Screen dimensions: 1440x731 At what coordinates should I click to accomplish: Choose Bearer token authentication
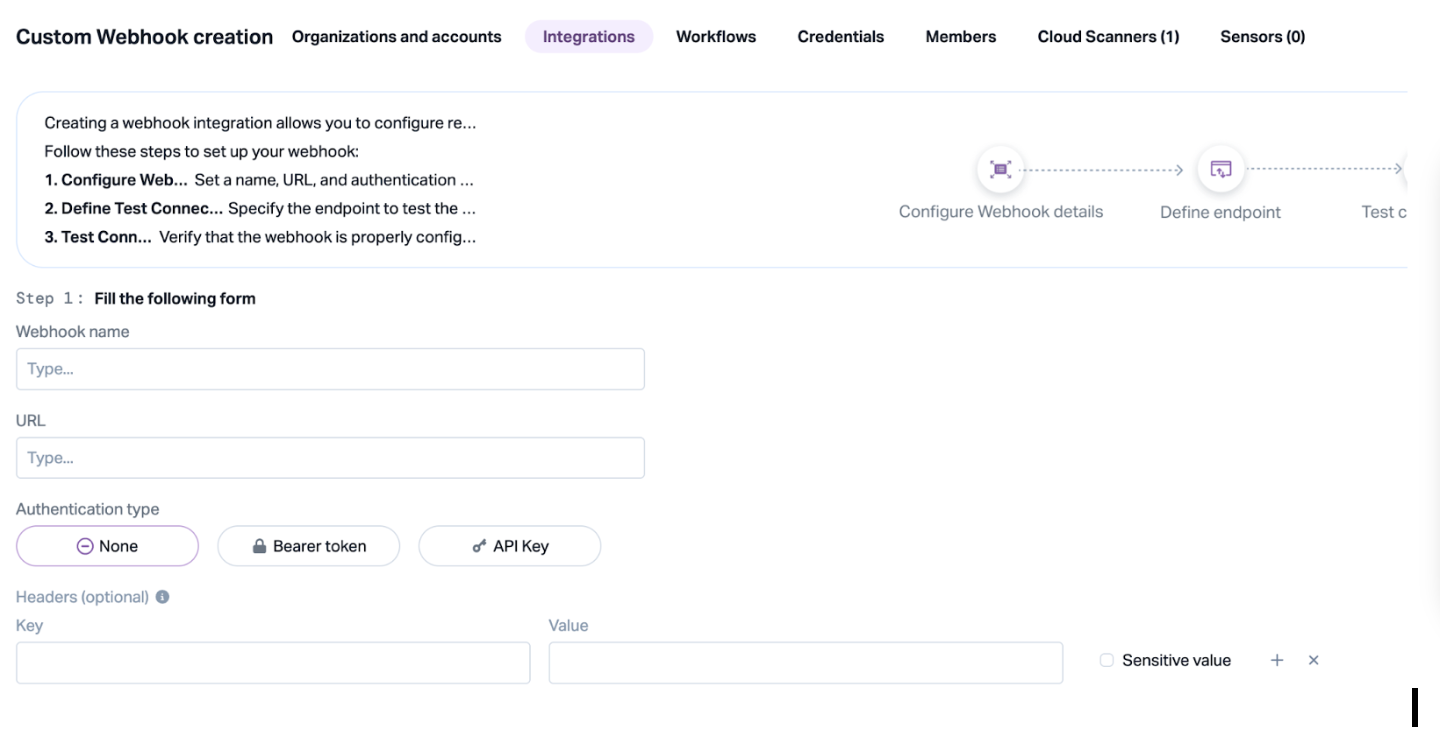point(308,546)
